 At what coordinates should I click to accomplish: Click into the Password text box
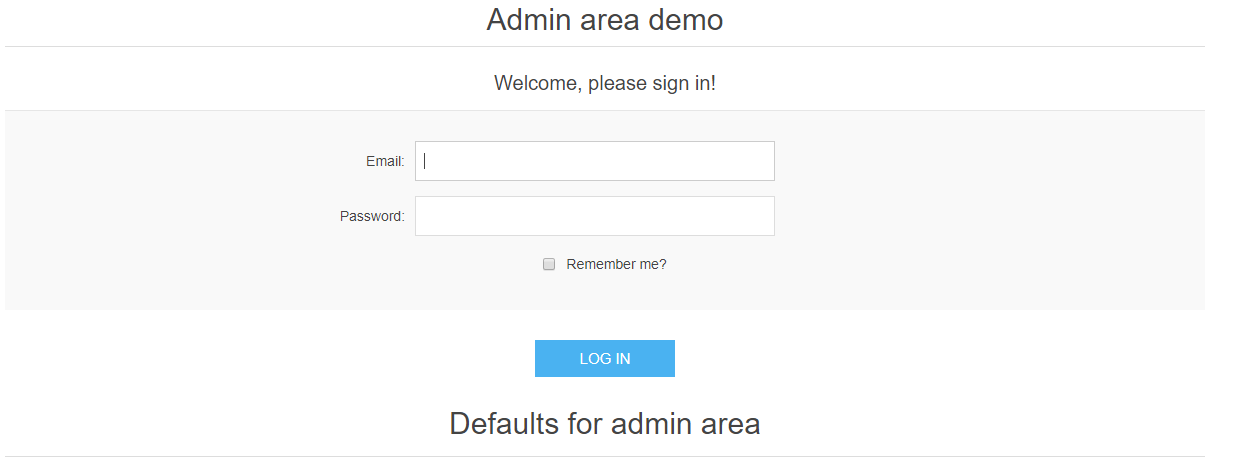[594, 216]
